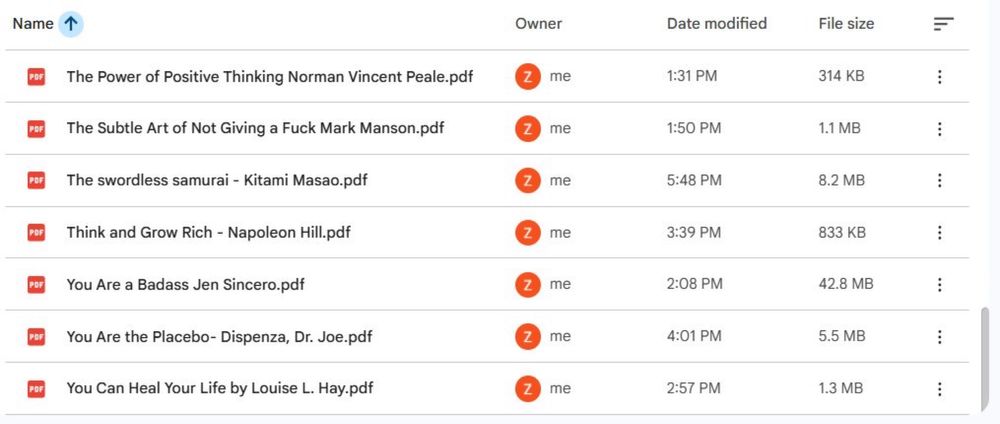Click PDF icon of You Are a Badass
This screenshot has width=1000, height=424.
click(37, 285)
